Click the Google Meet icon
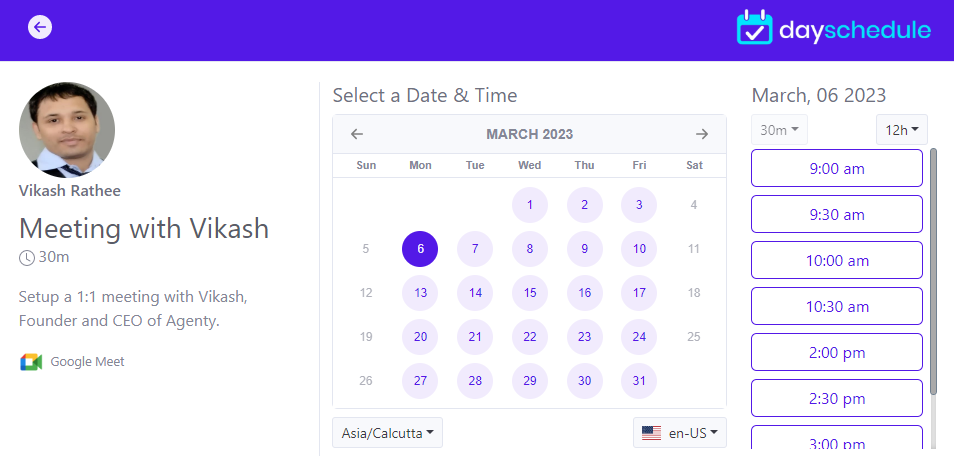 (31, 362)
